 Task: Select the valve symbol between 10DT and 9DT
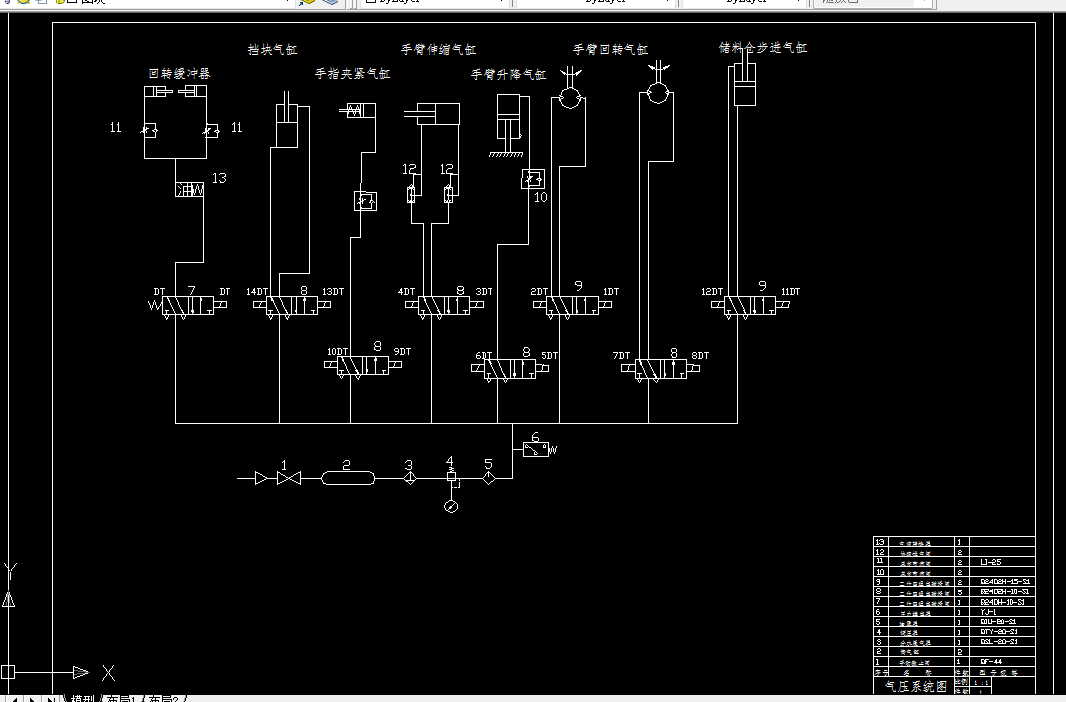click(363, 366)
